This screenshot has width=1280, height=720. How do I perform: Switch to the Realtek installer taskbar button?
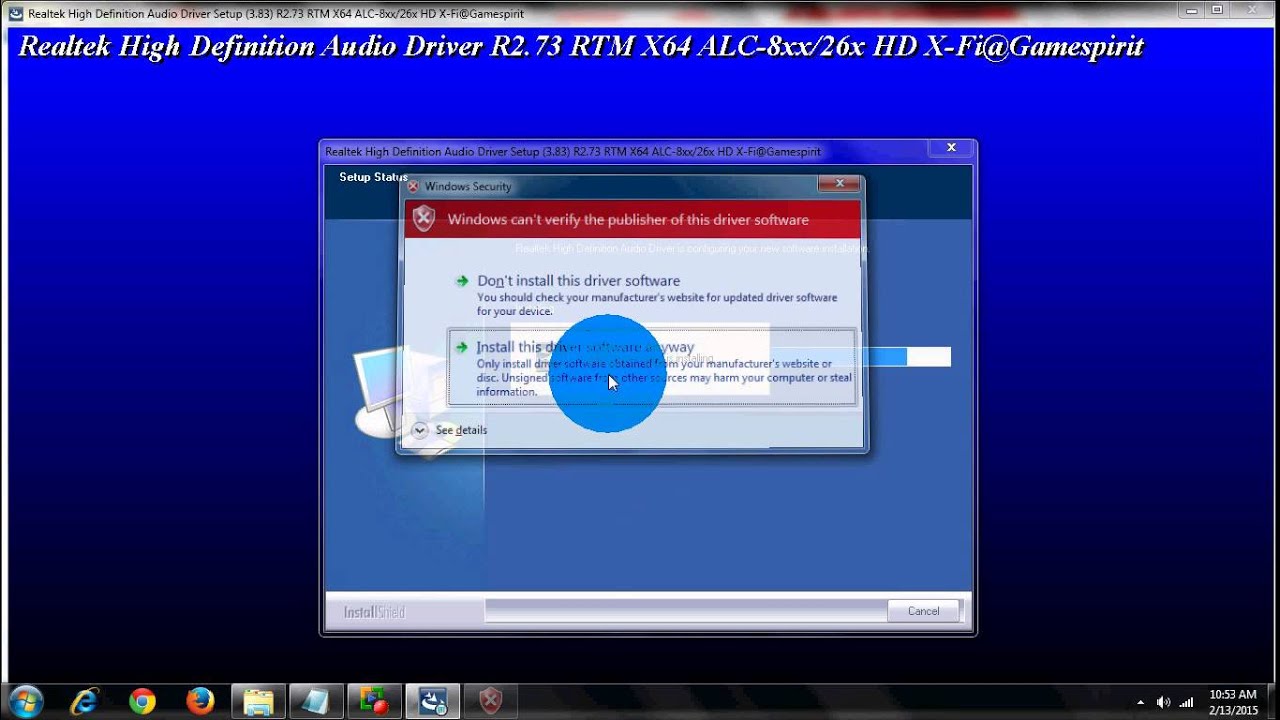click(432, 701)
